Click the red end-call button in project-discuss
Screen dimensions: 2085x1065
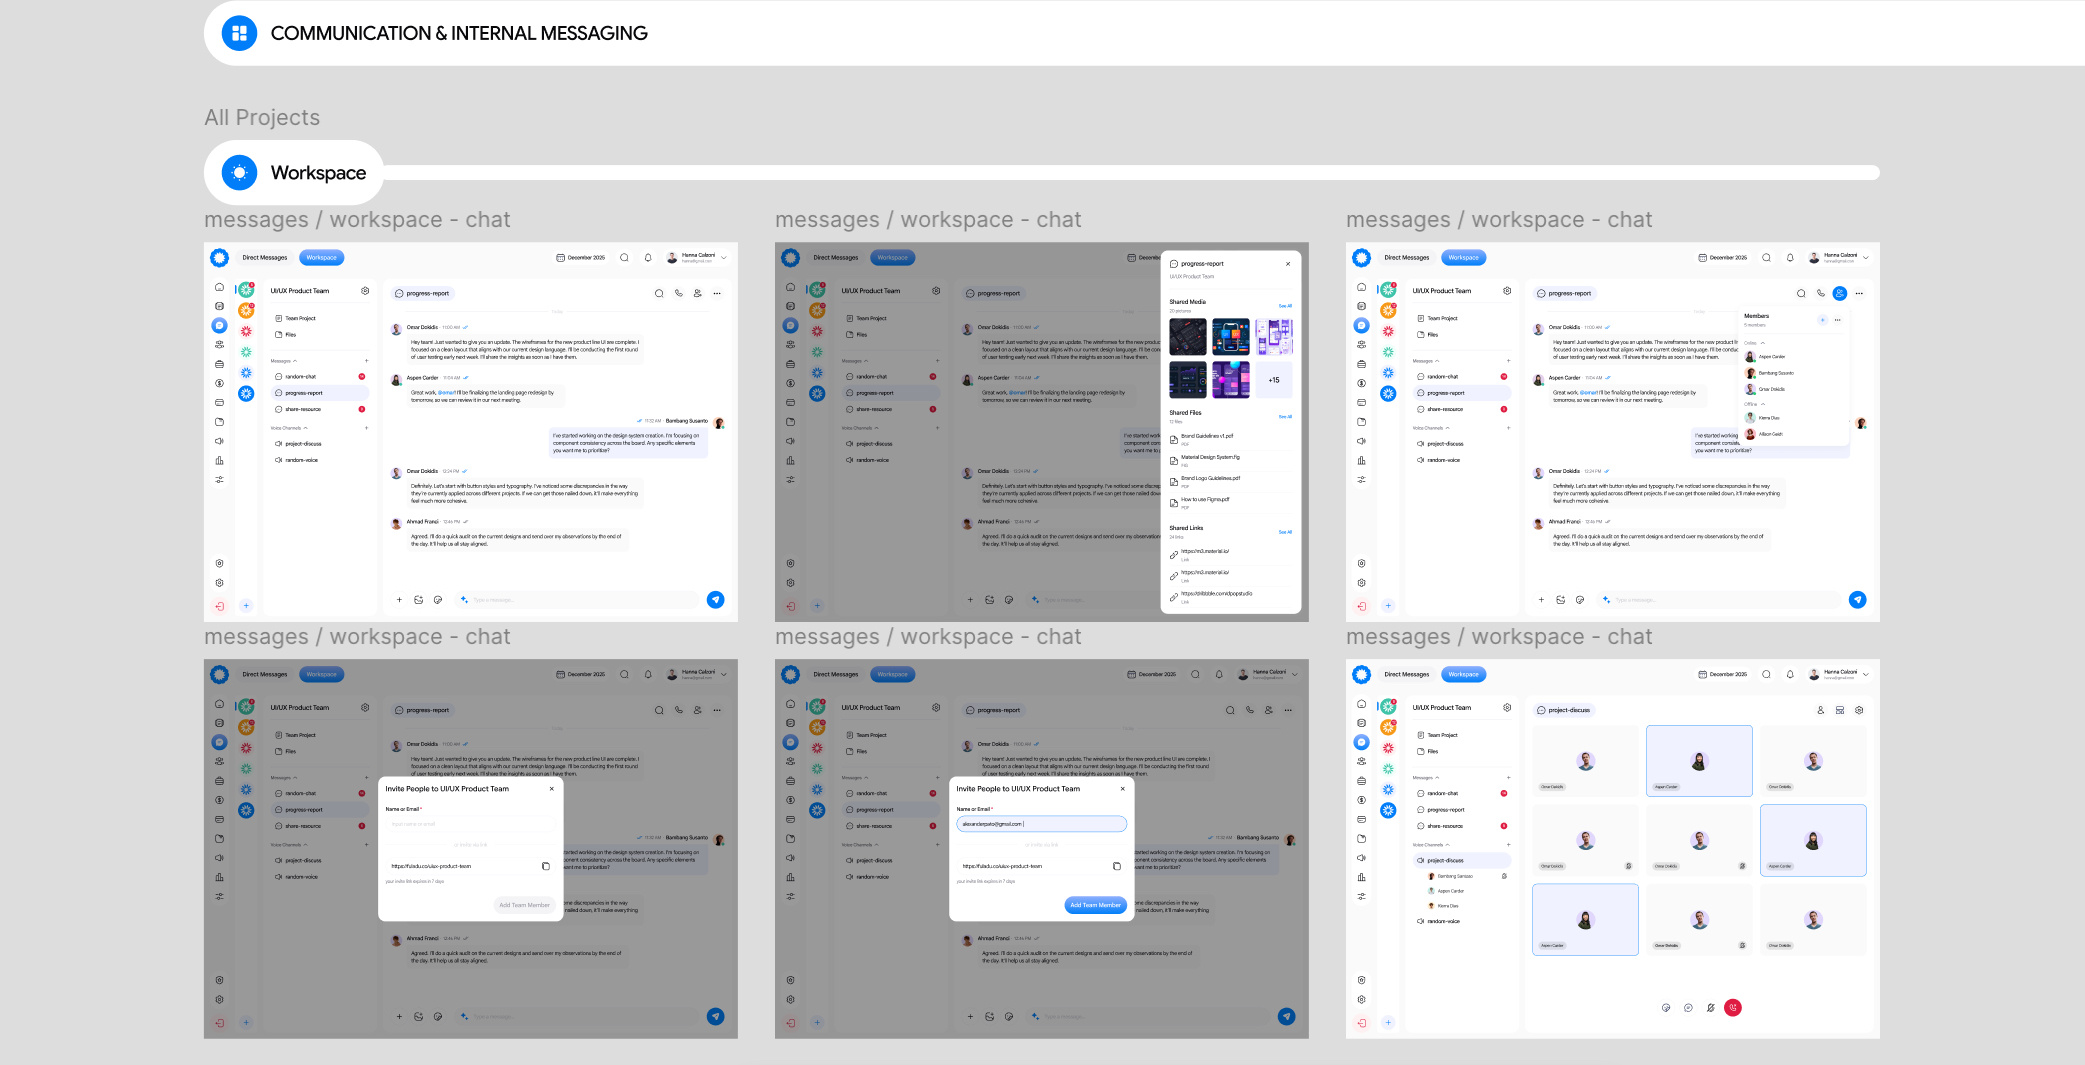pyautogui.click(x=1733, y=1008)
